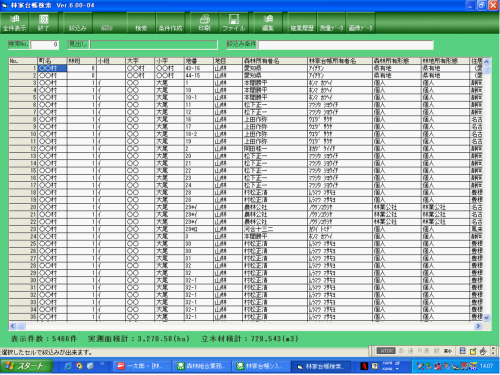
Task: Click the horizontal scrollbar right arrow
Action: (x=478, y=326)
